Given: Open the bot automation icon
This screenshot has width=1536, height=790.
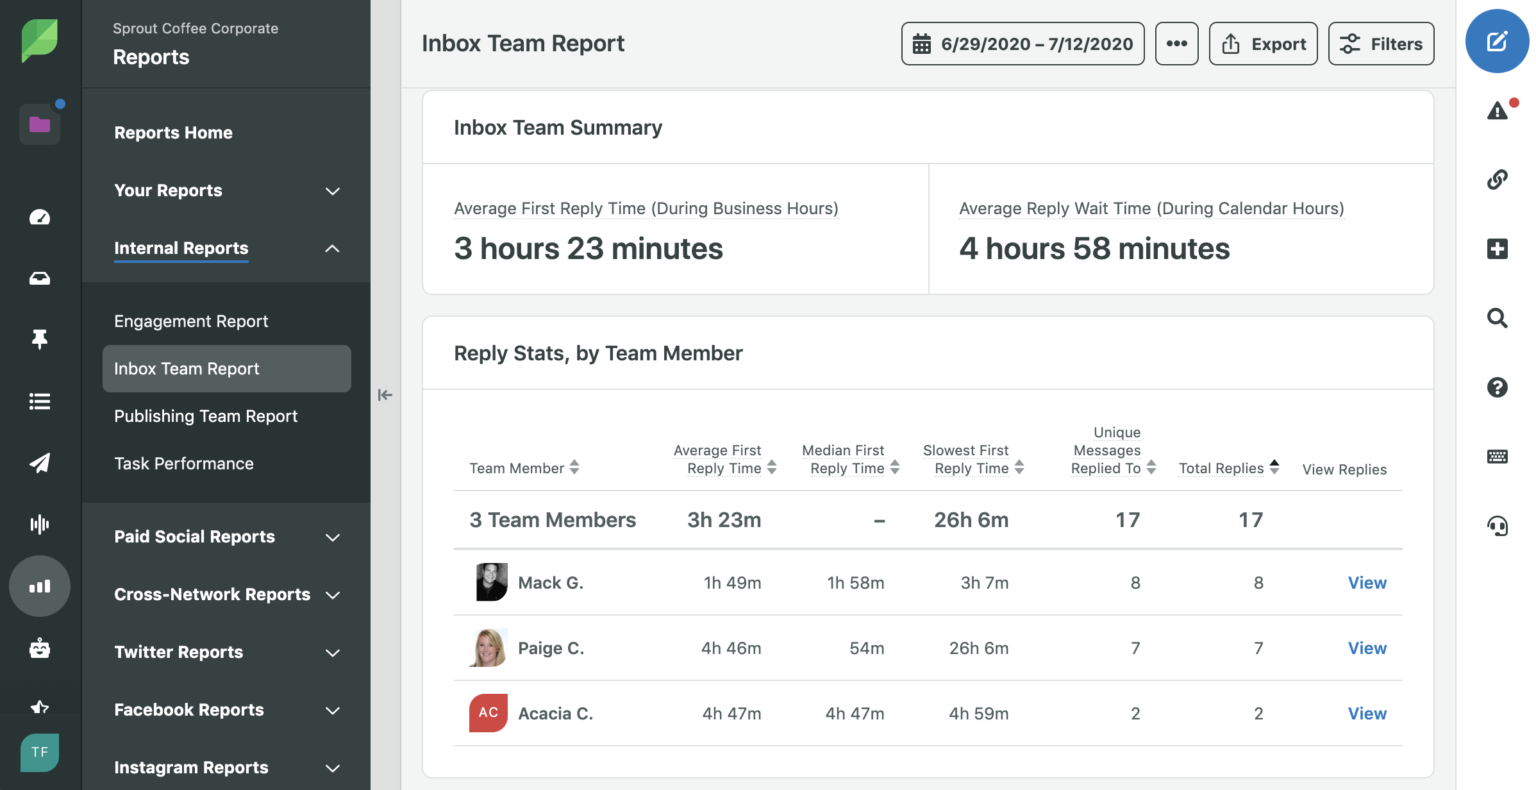Looking at the screenshot, I should [40, 648].
